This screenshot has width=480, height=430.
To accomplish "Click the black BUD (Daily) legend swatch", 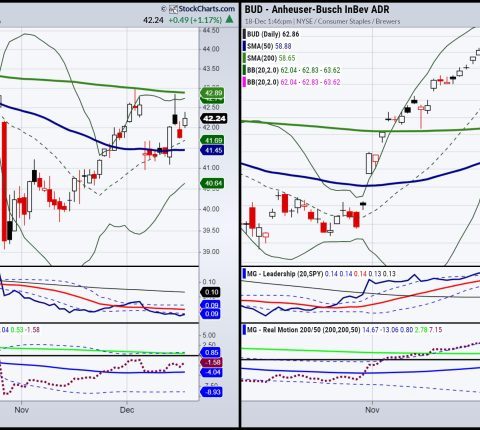I will point(244,34).
